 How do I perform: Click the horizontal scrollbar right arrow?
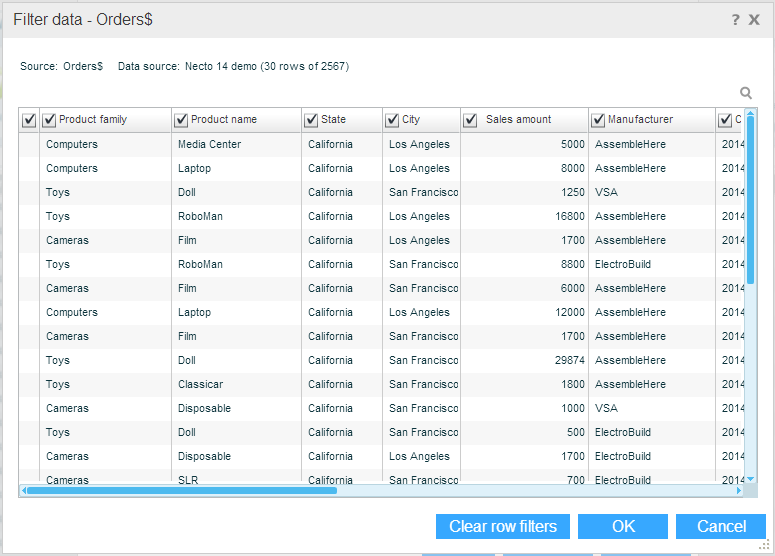(x=740, y=491)
